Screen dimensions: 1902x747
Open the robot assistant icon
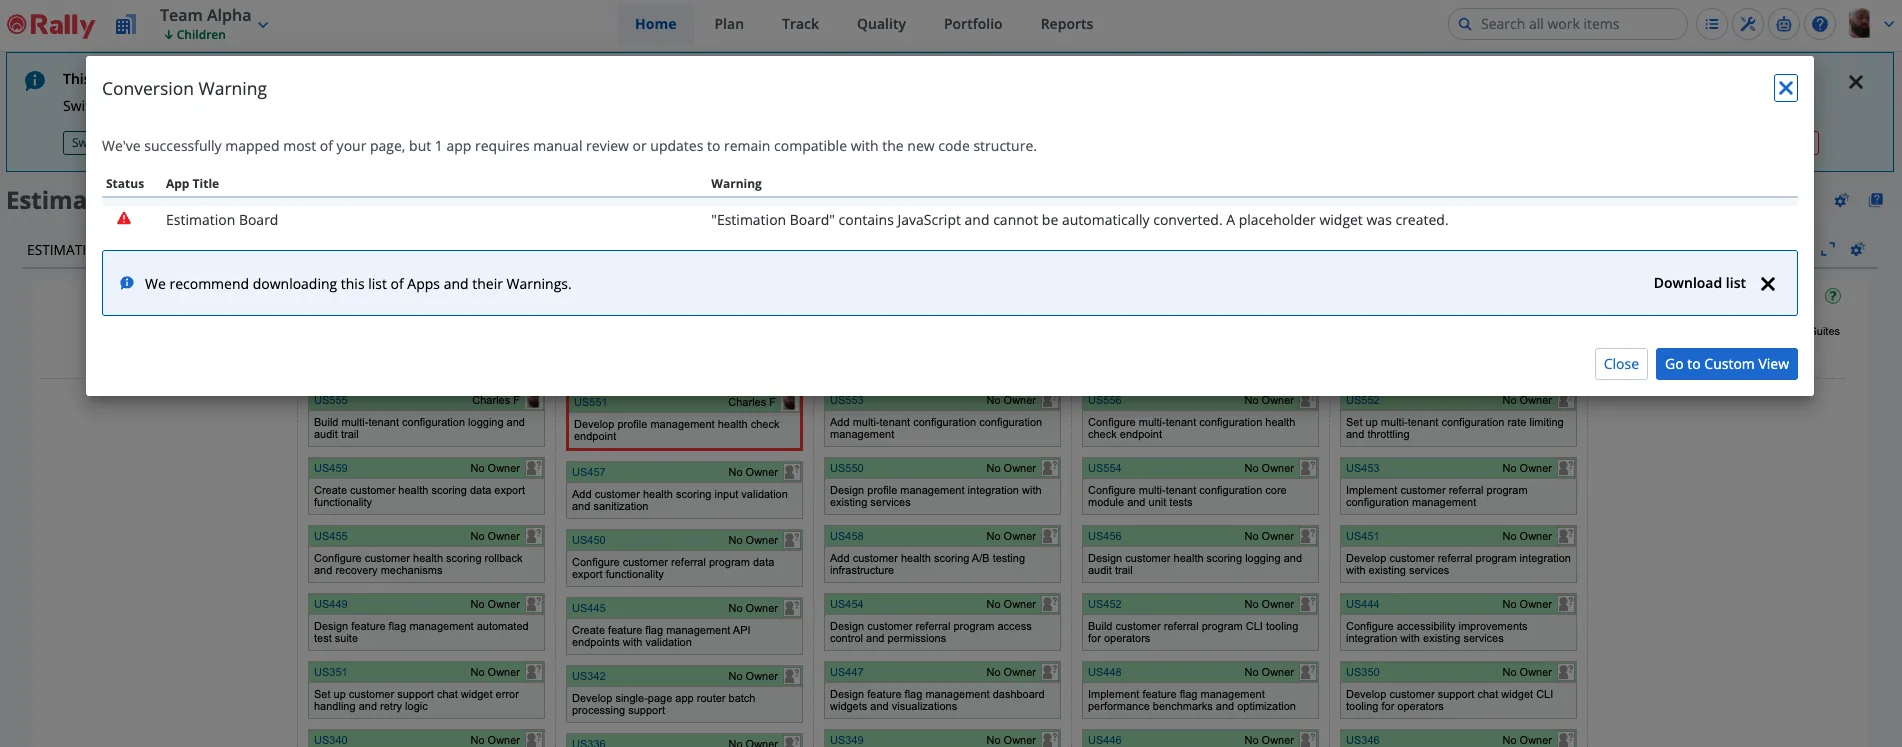click(x=1784, y=24)
